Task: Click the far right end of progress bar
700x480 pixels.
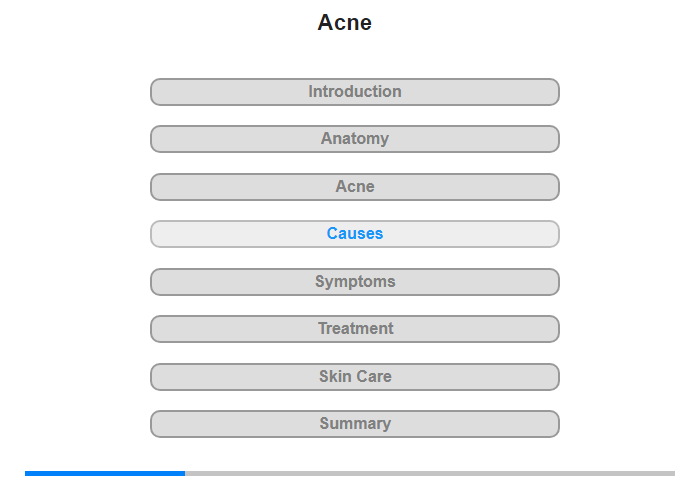Action: coord(673,473)
